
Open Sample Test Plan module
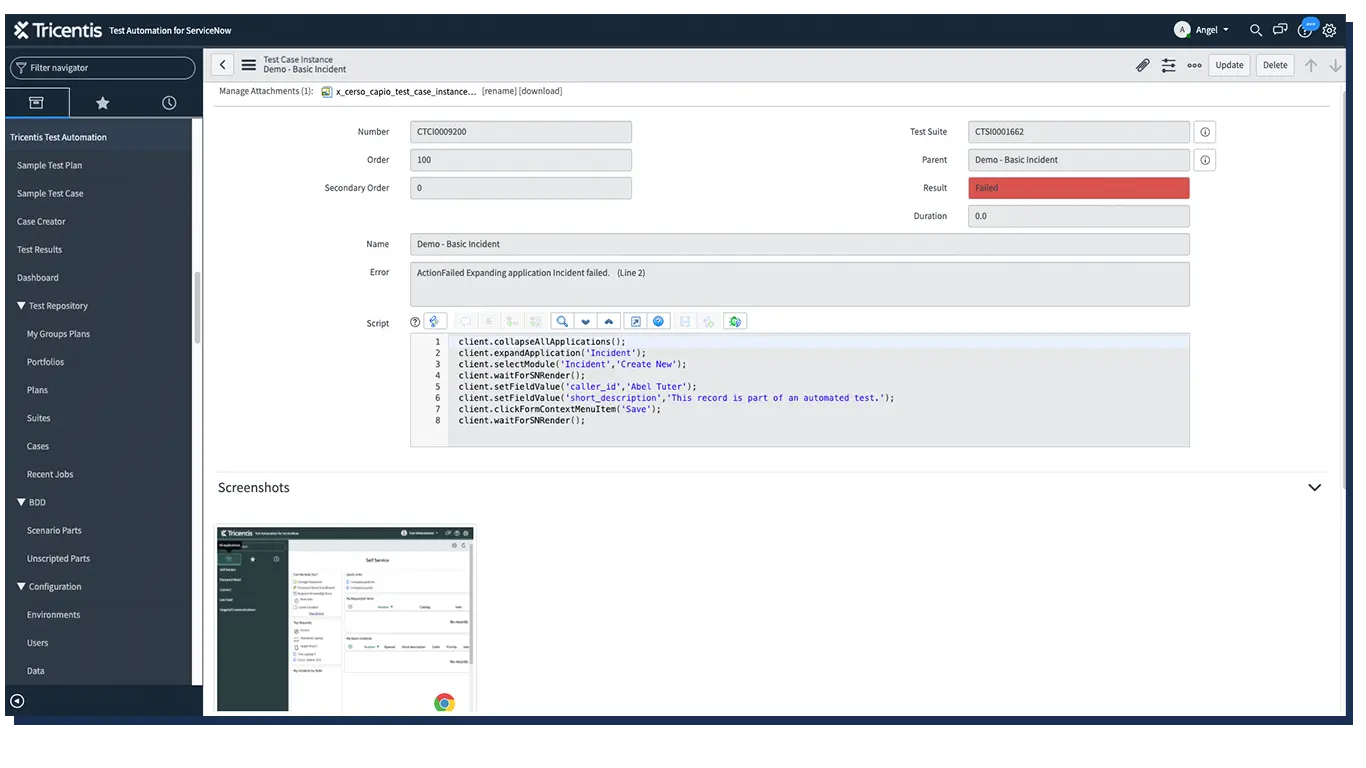pos(50,165)
